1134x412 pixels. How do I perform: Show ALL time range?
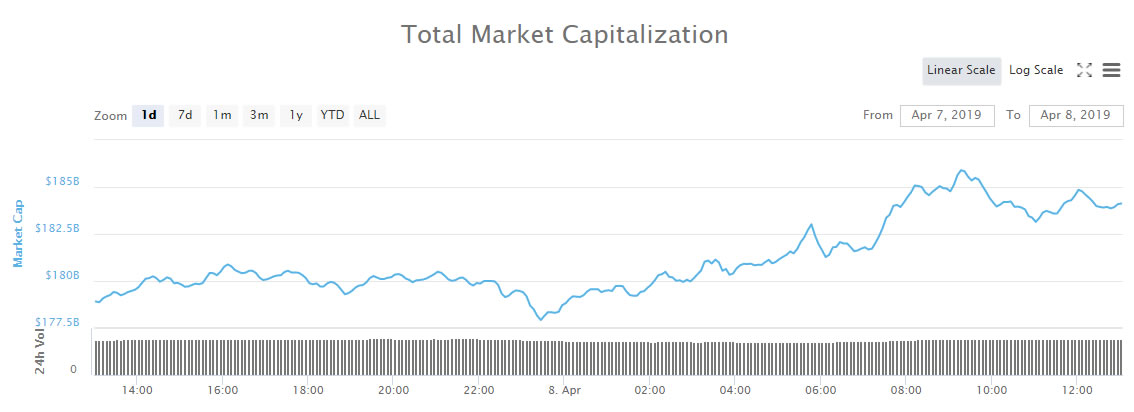pyautogui.click(x=369, y=115)
